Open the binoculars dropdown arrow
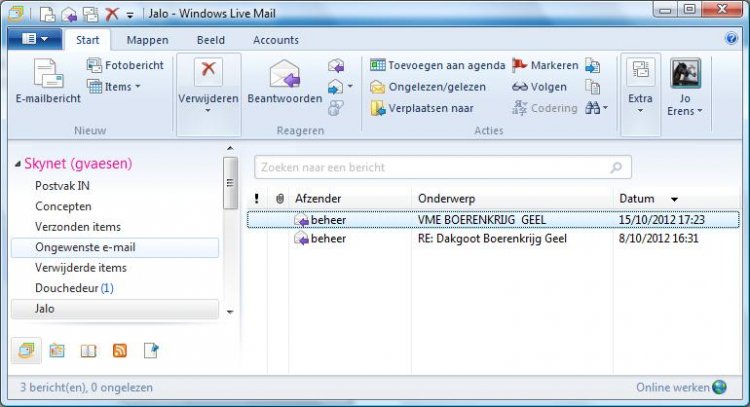 click(x=606, y=108)
